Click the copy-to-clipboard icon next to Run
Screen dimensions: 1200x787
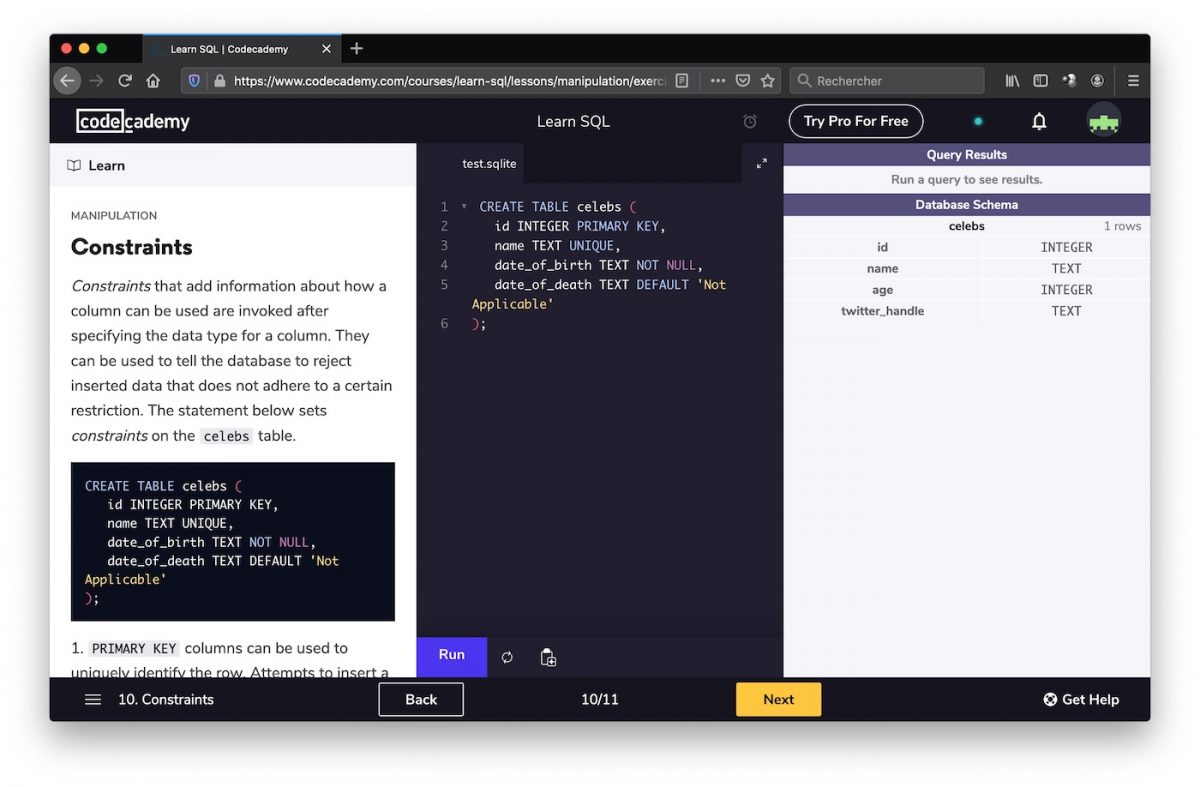(x=547, y=656)
